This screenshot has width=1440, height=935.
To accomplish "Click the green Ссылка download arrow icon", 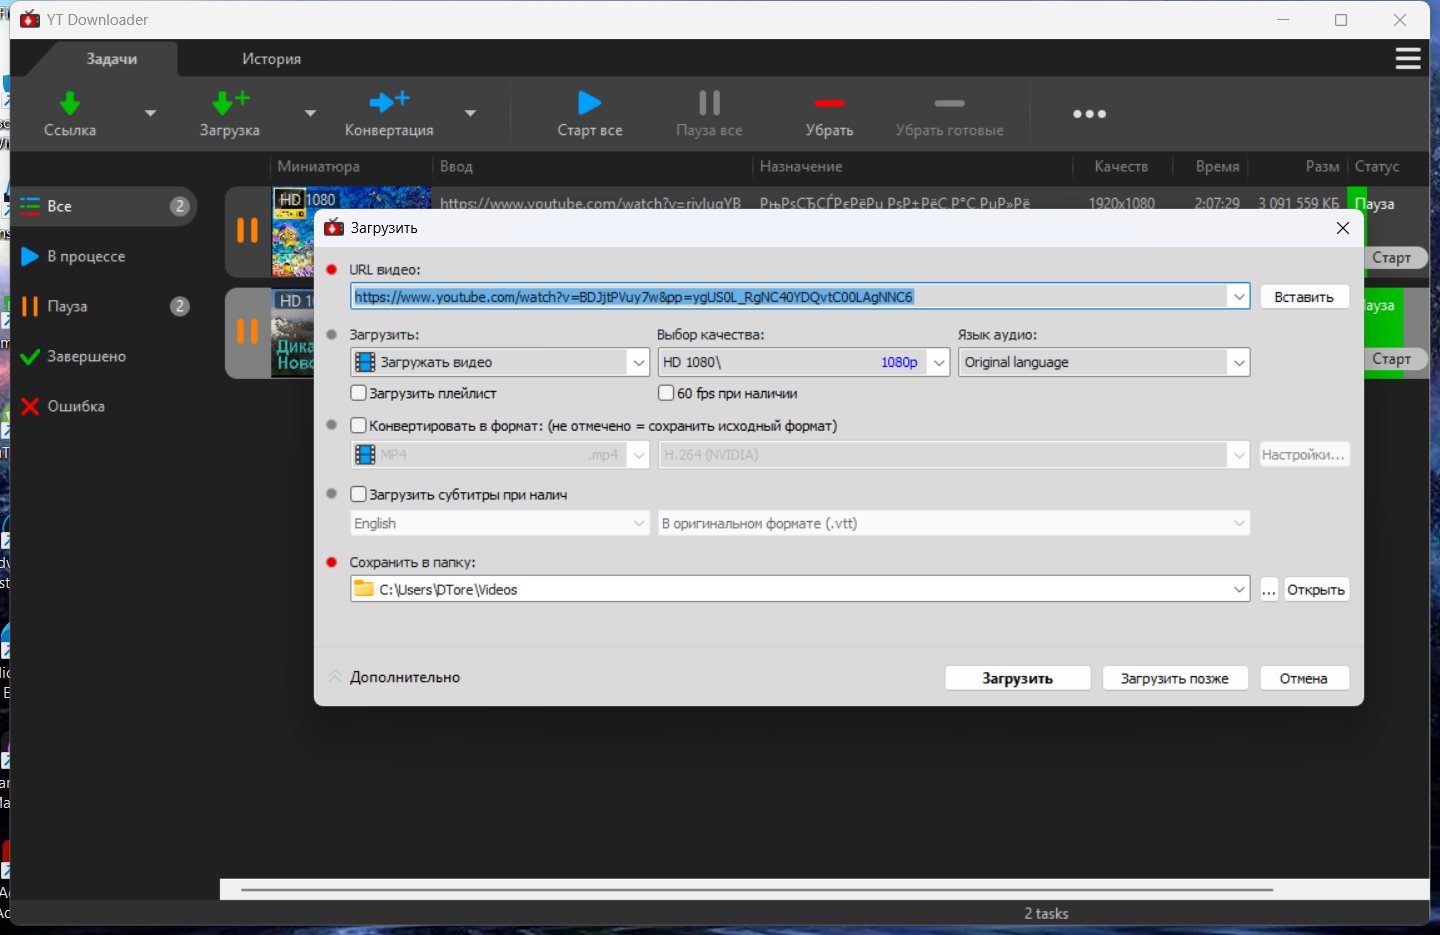I will 69,103.
